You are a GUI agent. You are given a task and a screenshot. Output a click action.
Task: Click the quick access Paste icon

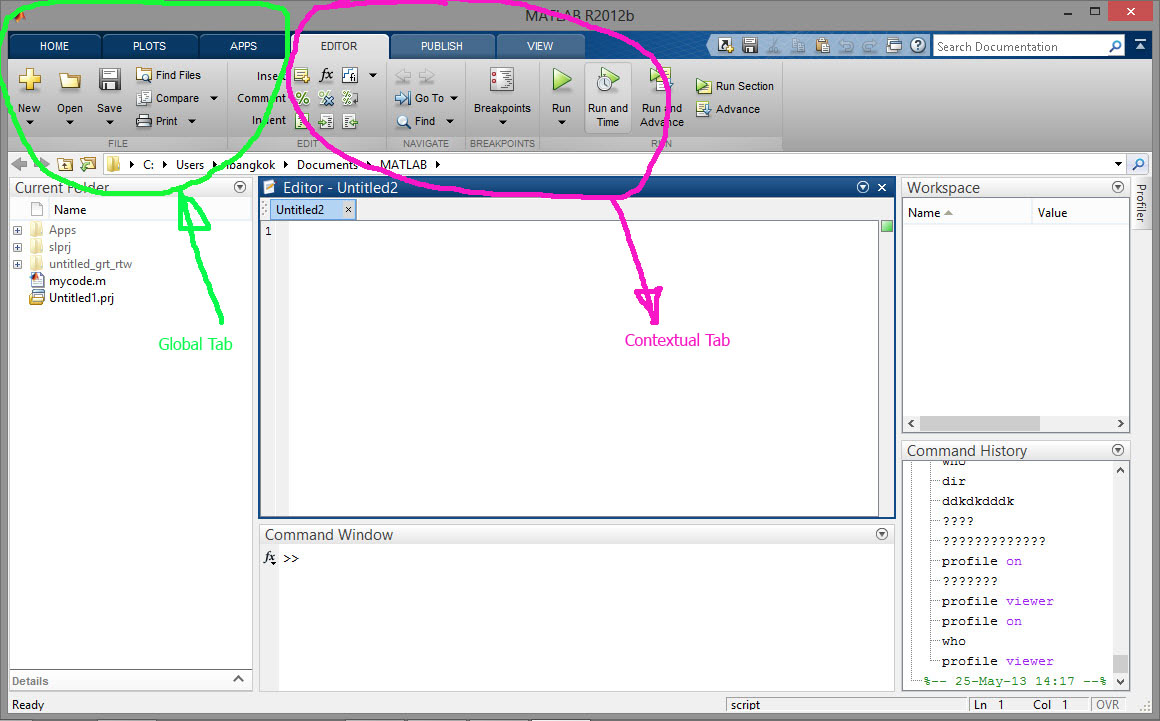[x=822, y=46]
